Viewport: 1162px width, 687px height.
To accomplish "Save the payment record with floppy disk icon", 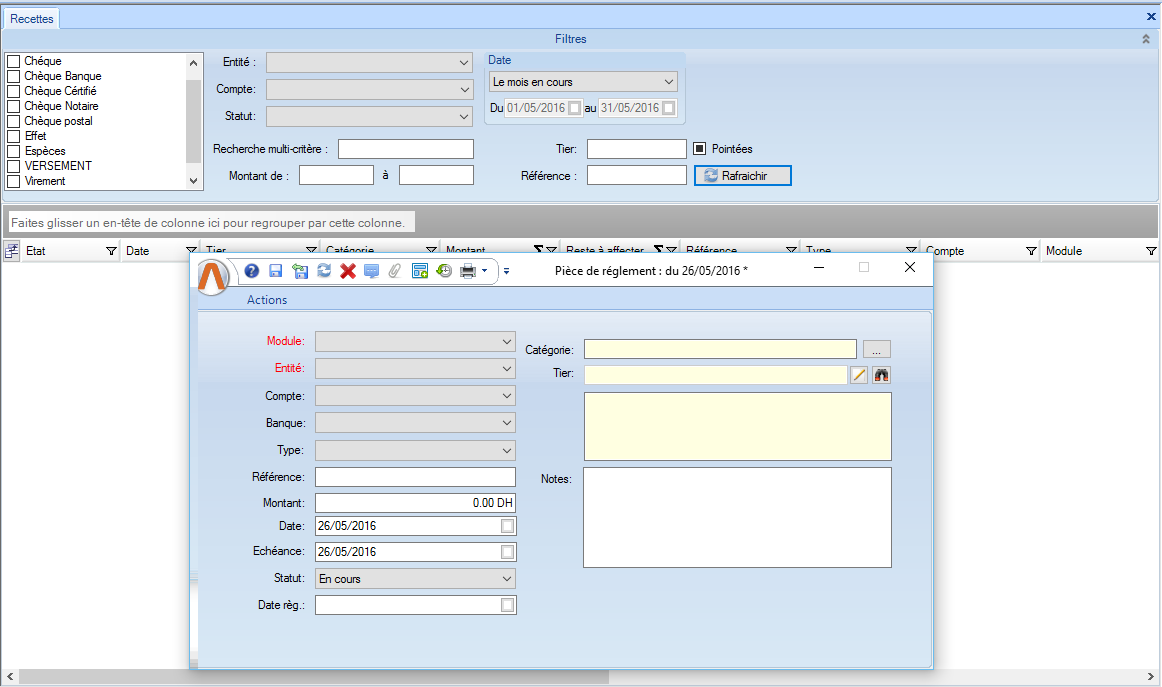I will pyautogui.click(x=276, y=271).
